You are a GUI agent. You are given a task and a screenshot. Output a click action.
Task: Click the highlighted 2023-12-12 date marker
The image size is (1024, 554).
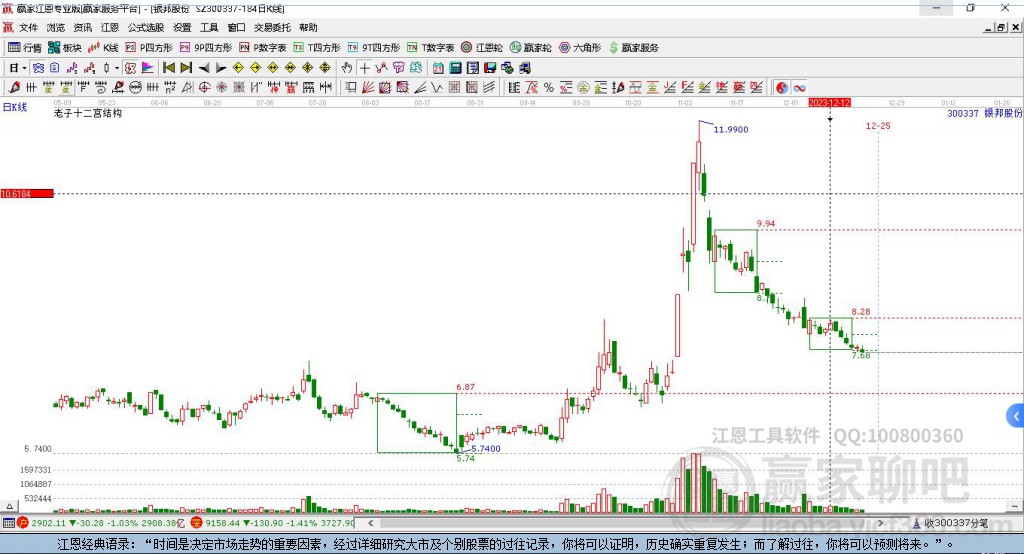829,103
